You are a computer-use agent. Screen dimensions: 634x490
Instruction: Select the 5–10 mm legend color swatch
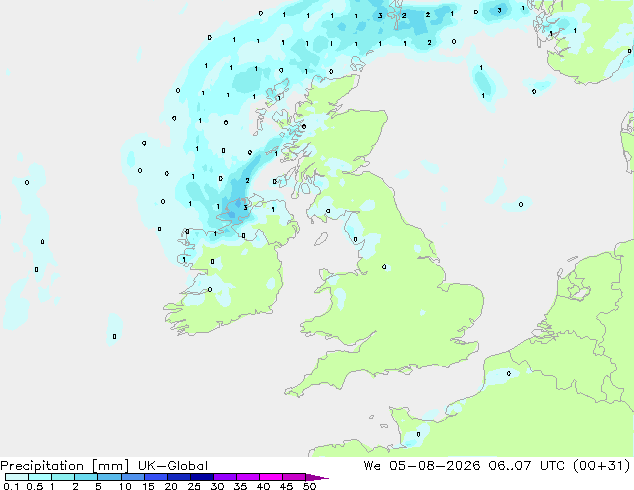[109, 477]
